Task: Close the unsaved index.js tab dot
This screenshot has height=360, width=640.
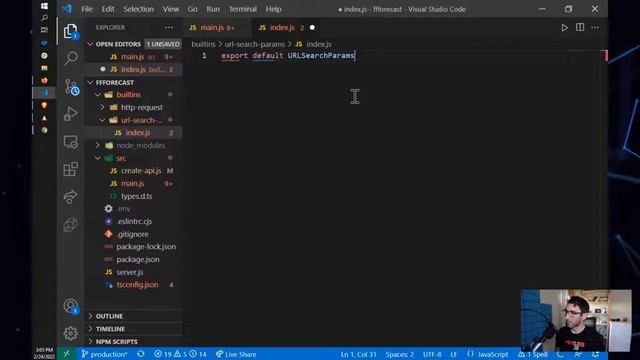Action: tap(312, 27)
